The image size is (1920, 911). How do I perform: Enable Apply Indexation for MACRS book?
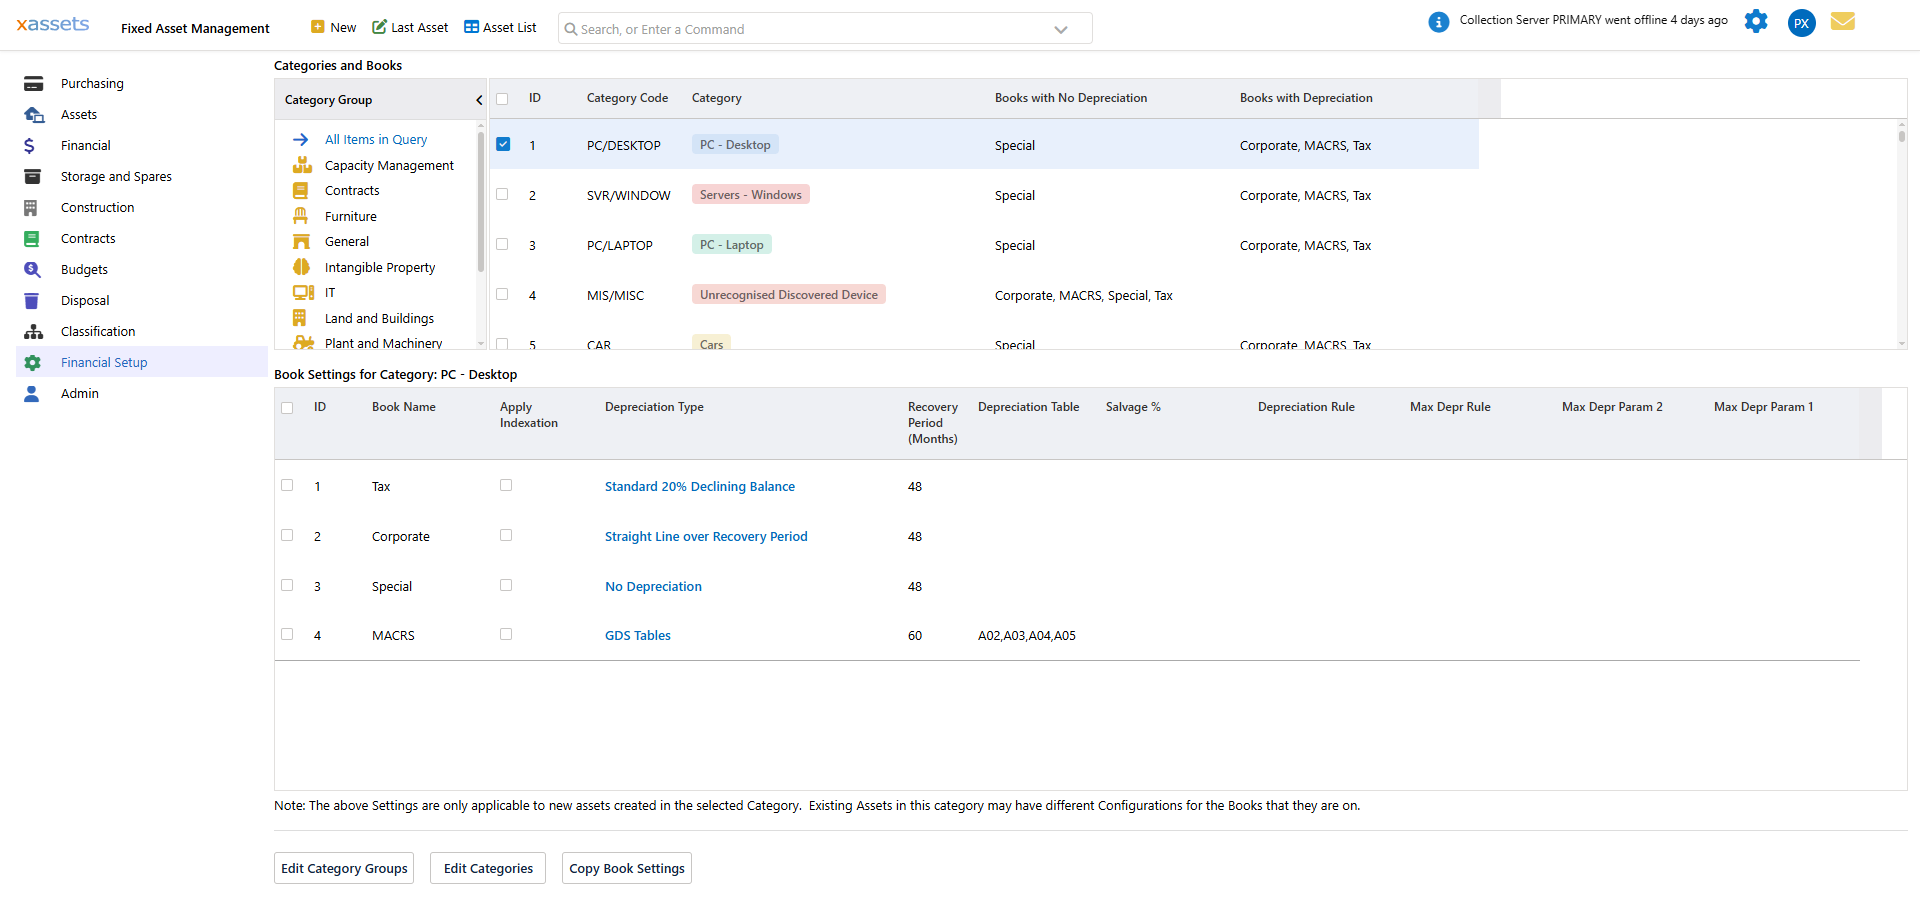[506, 634]
